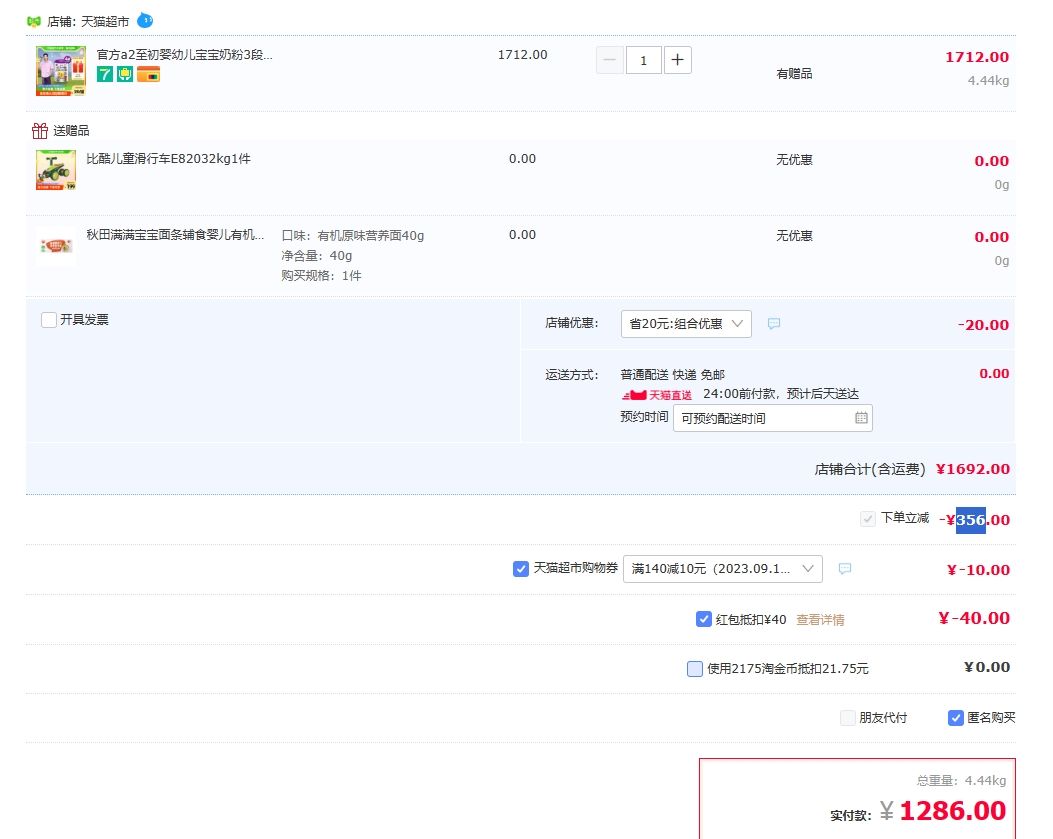Click the orange credit card badge

tap(148, 74)
